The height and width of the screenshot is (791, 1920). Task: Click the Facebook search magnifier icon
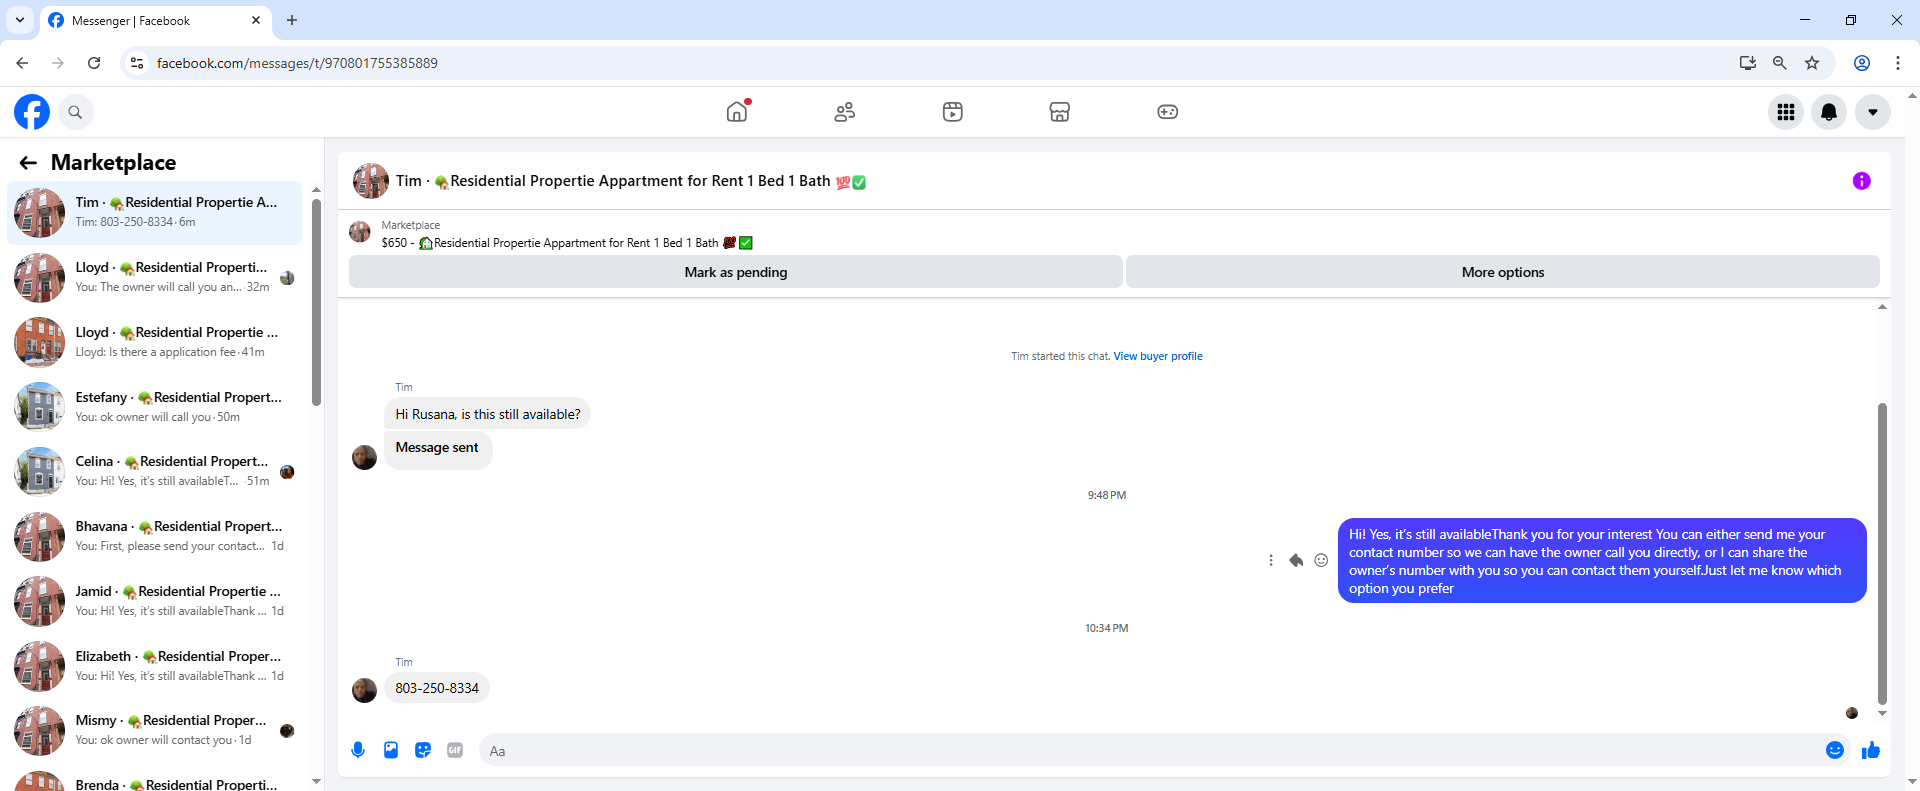pos(75,112)
